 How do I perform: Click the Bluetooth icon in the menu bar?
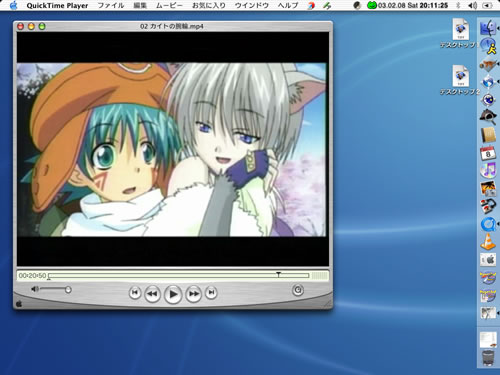point(458,6)
